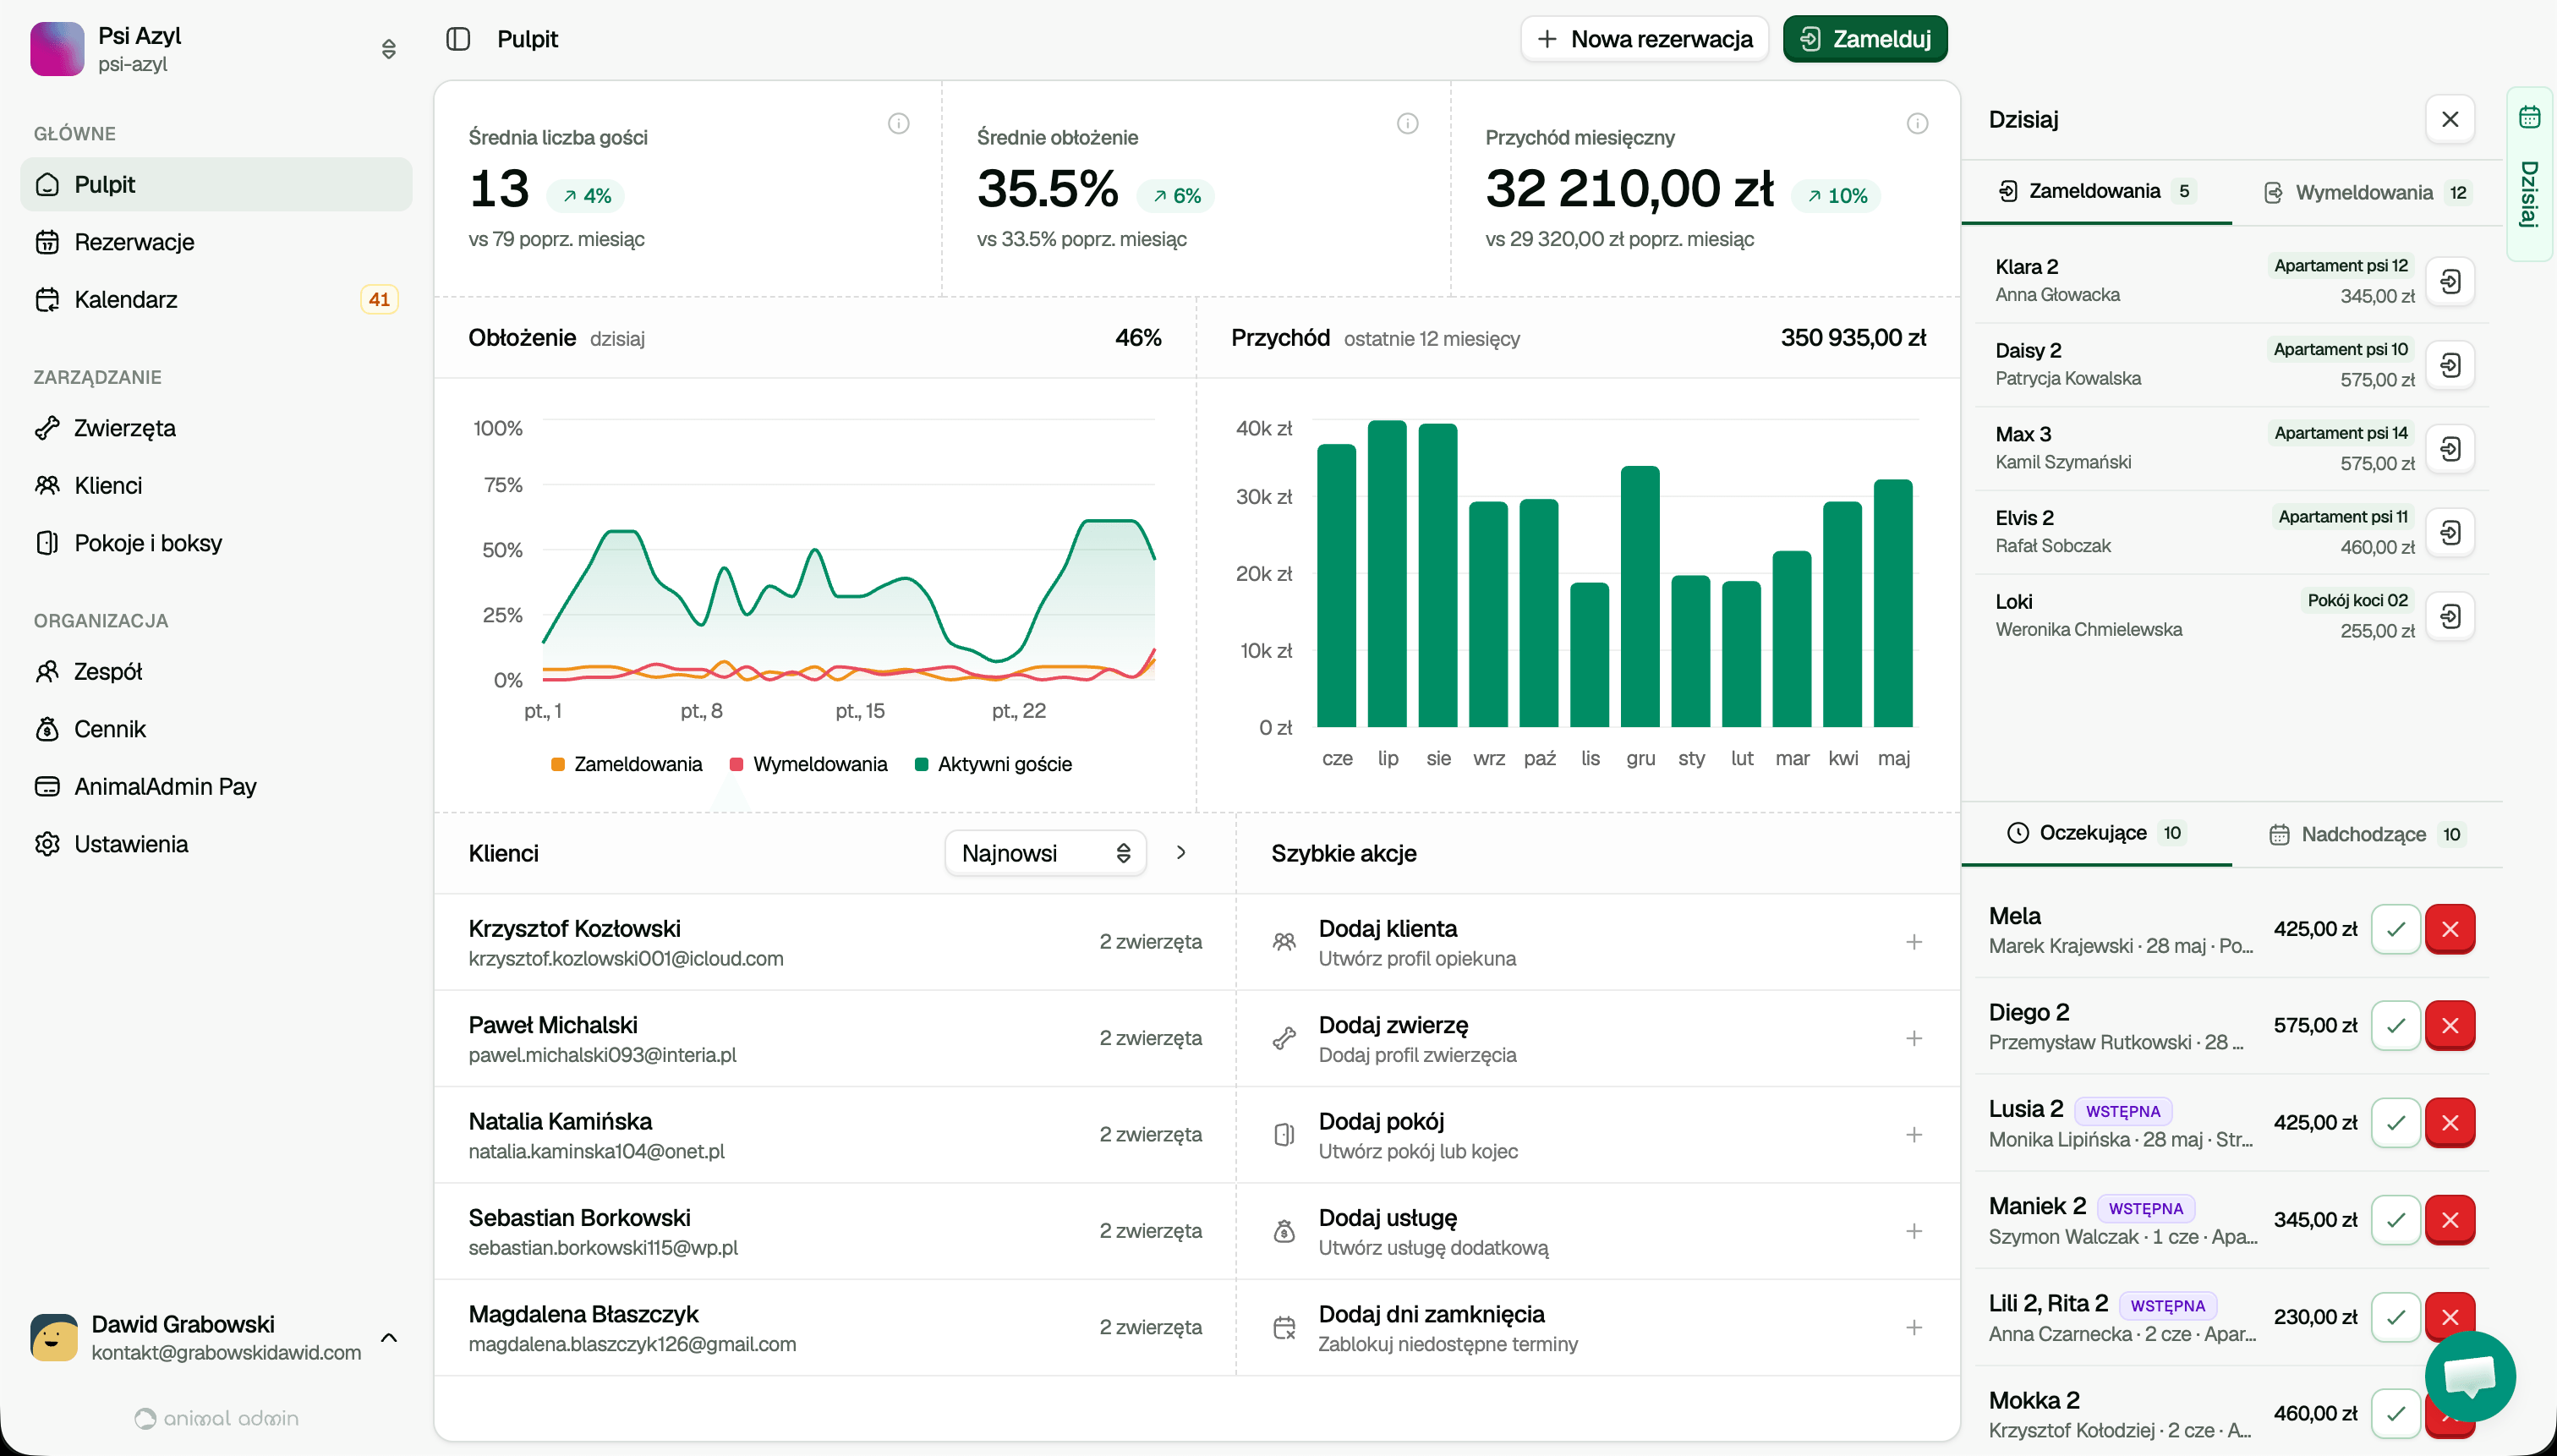
Task: Toggle Wymeldowania series in the chart legend
Action: [808, 764]
